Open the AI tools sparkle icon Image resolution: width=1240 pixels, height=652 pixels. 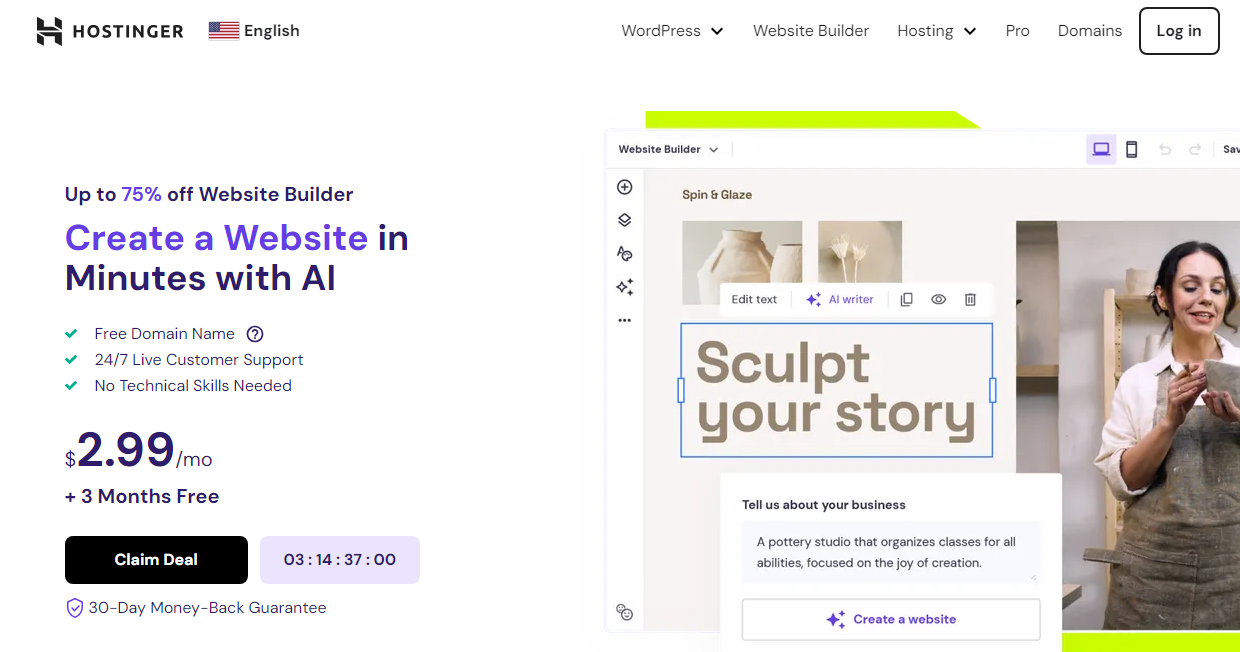[x=624, y=287]
